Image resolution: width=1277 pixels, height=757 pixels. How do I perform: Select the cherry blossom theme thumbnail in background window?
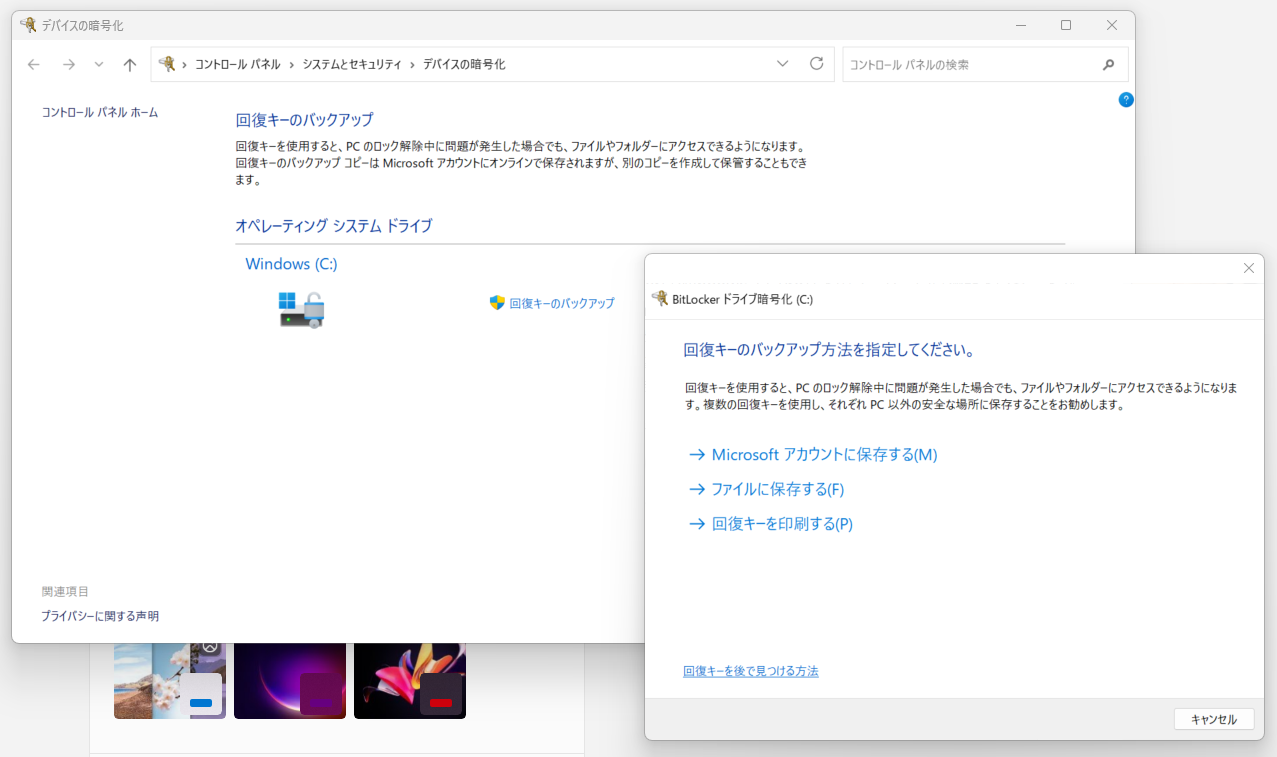(x=170, y=681)
